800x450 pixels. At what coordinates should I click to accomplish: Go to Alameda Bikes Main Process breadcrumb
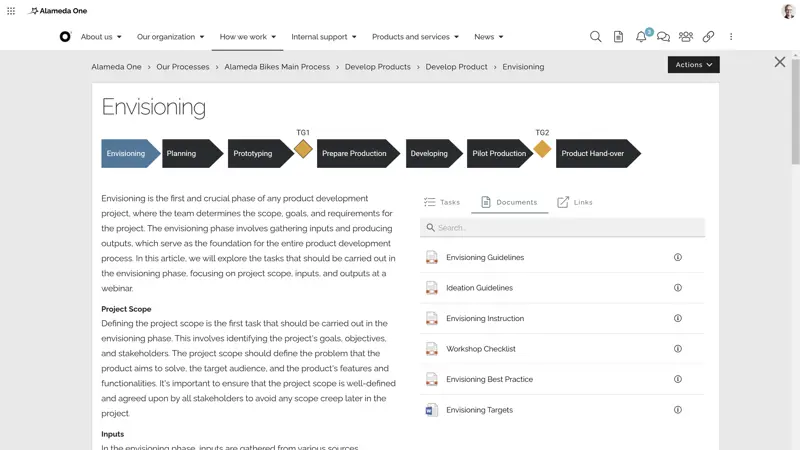(x=277, y=67)
